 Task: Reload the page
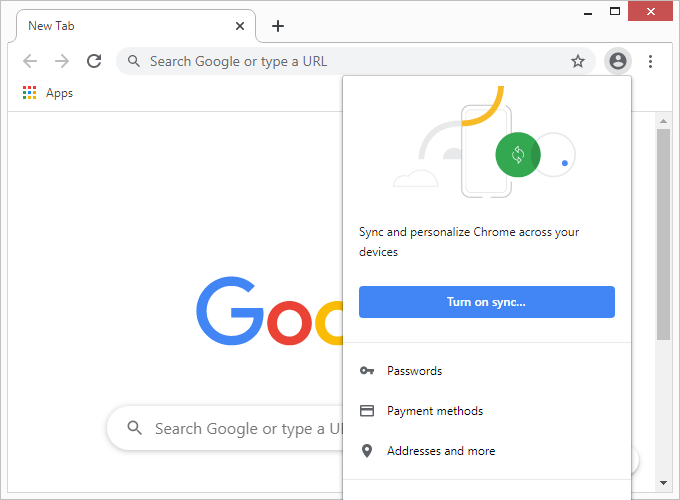pos(94,61)
